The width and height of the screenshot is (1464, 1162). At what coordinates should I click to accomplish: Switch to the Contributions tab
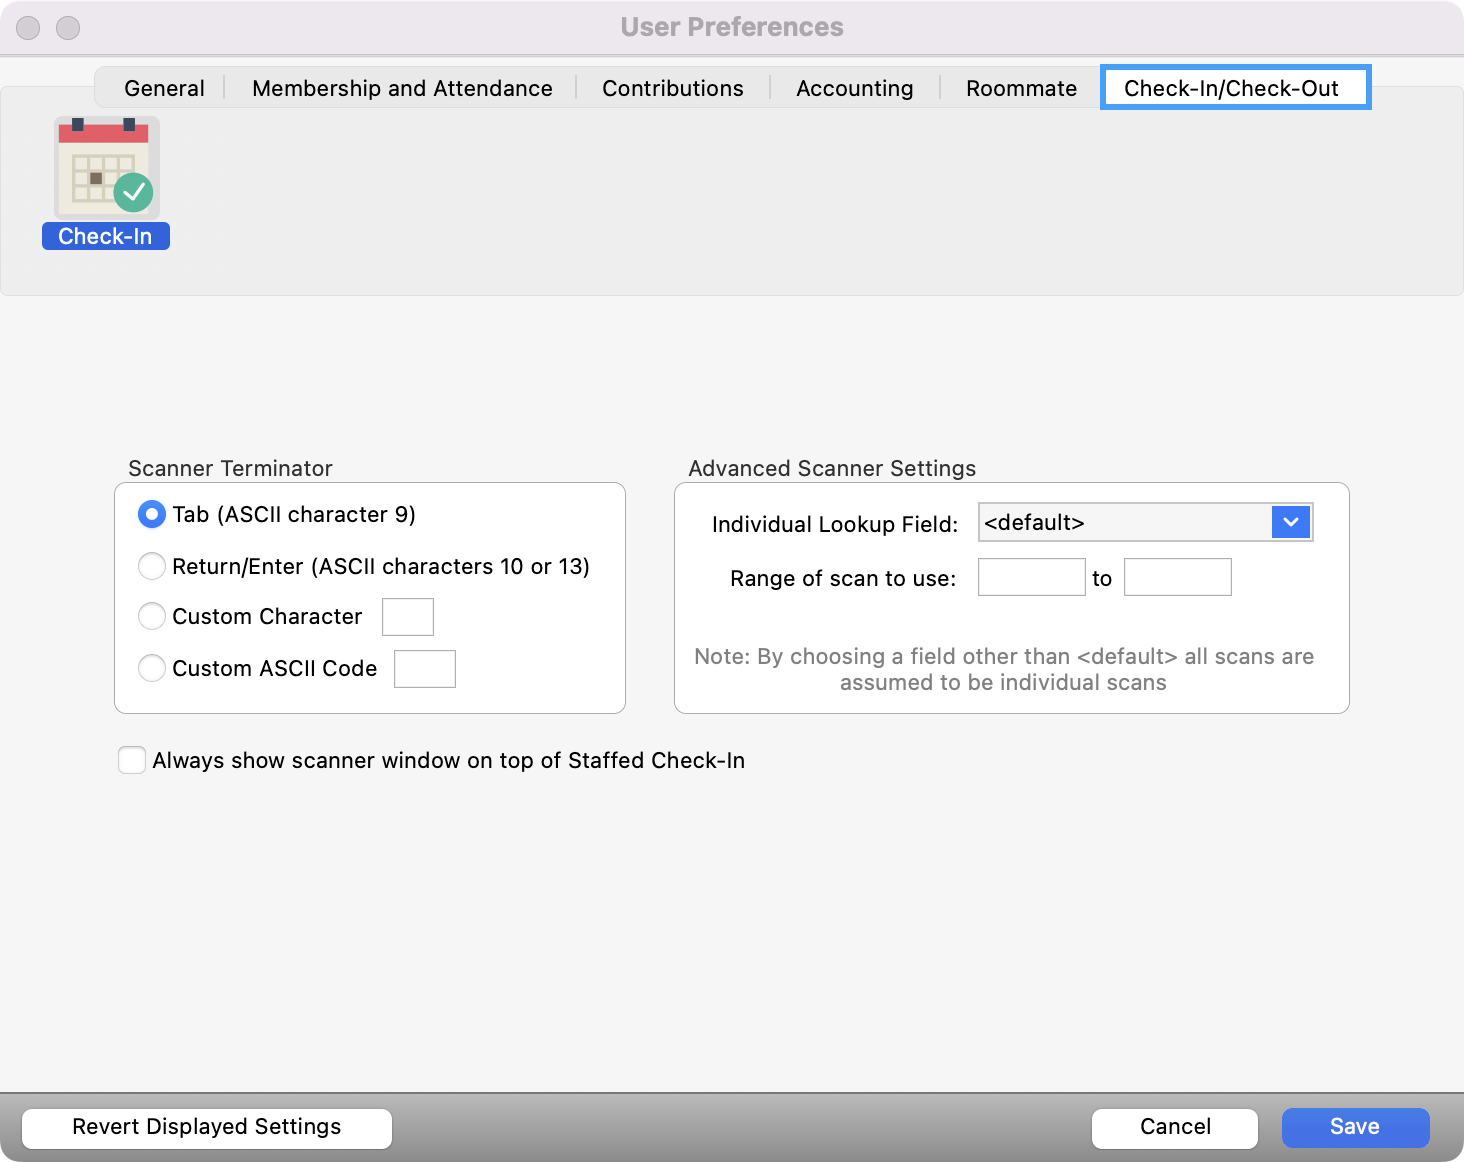coord(672,88)
